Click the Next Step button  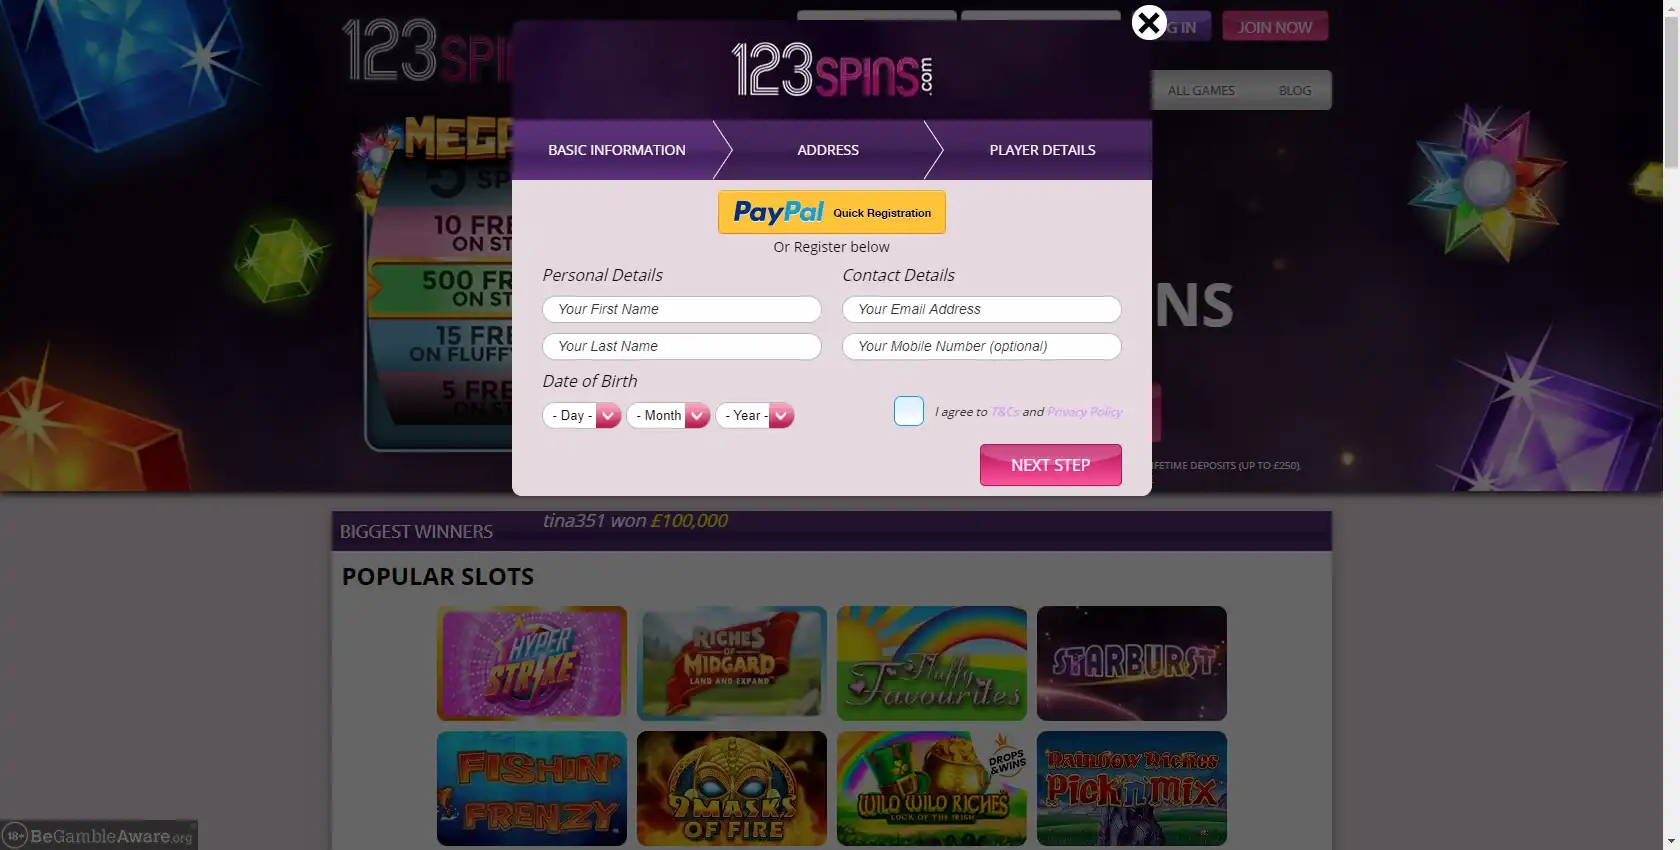[1051, 465]
